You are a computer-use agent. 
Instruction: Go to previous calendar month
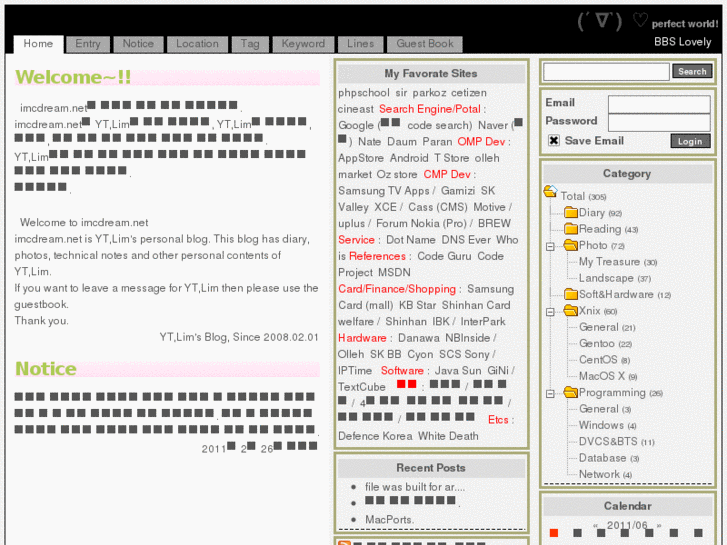click(x=596, y=526)
